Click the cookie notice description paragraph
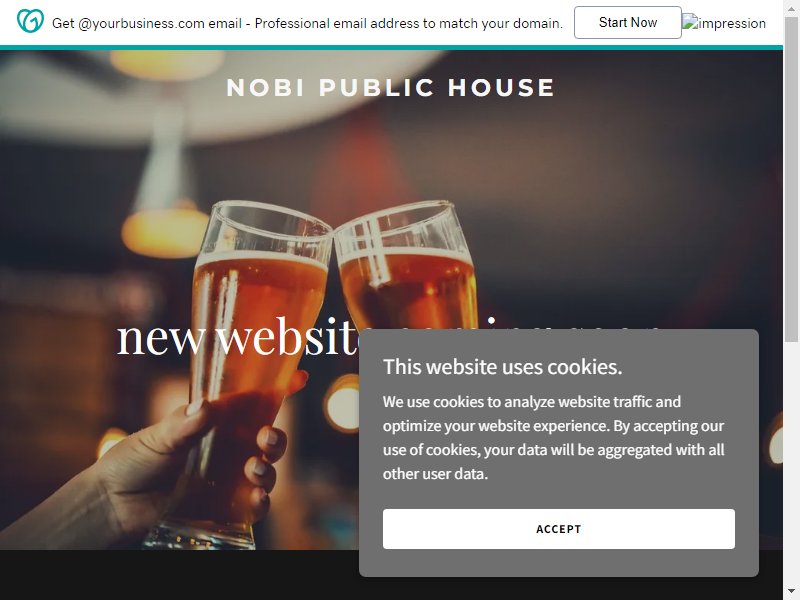This screenshot has height=600, width=800. (x=554, y=438)
